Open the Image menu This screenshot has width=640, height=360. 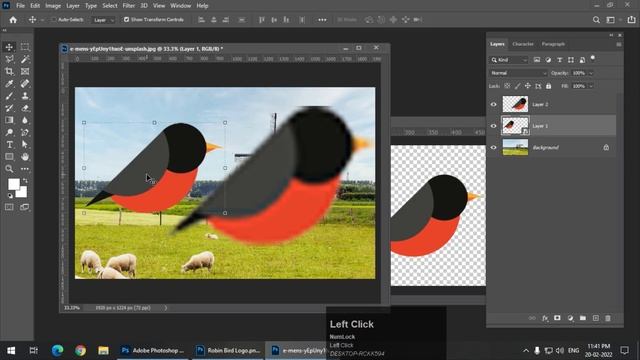[53, 6]
